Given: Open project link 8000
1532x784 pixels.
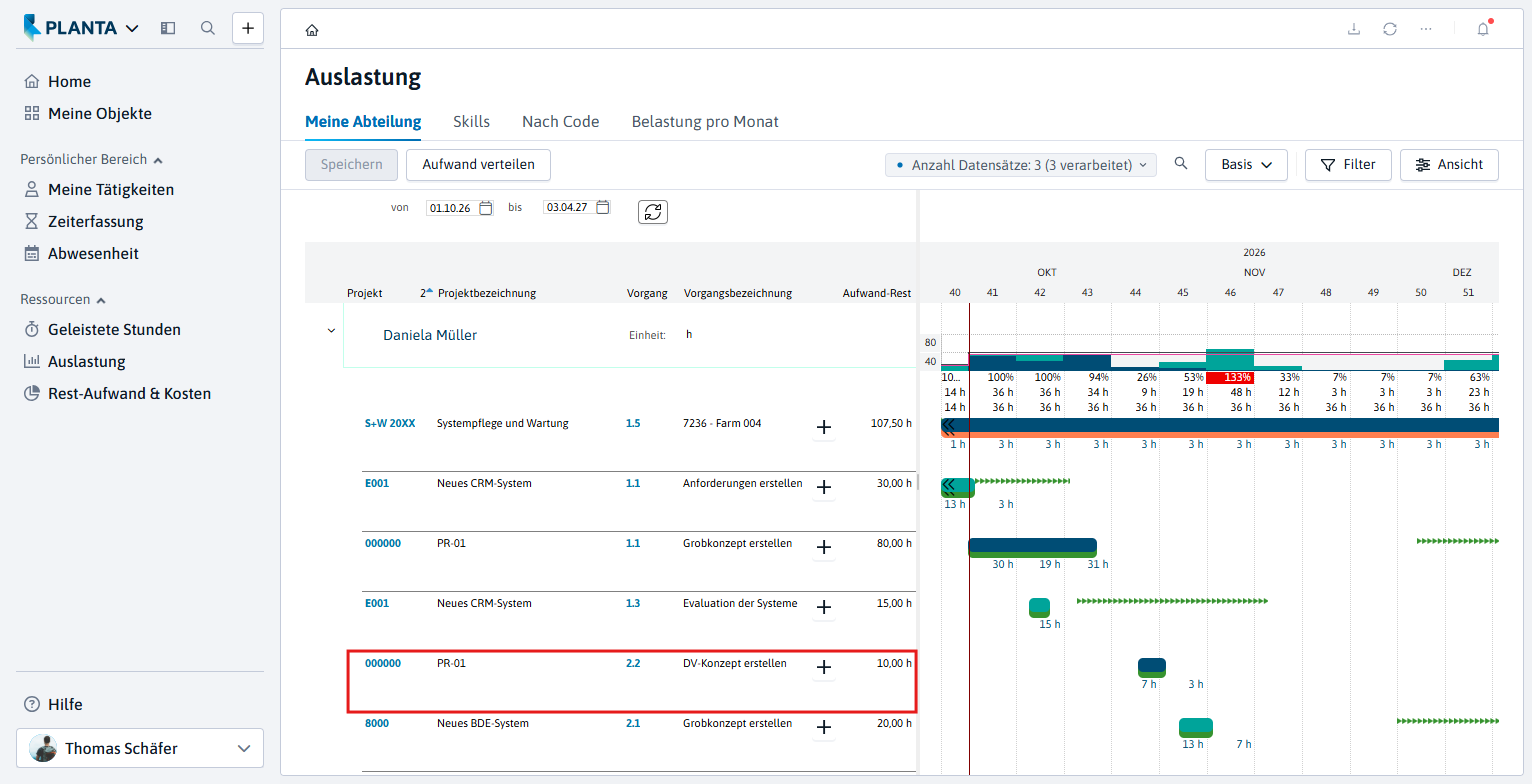Looking at the screenshot, I should [x=377, y=724].
